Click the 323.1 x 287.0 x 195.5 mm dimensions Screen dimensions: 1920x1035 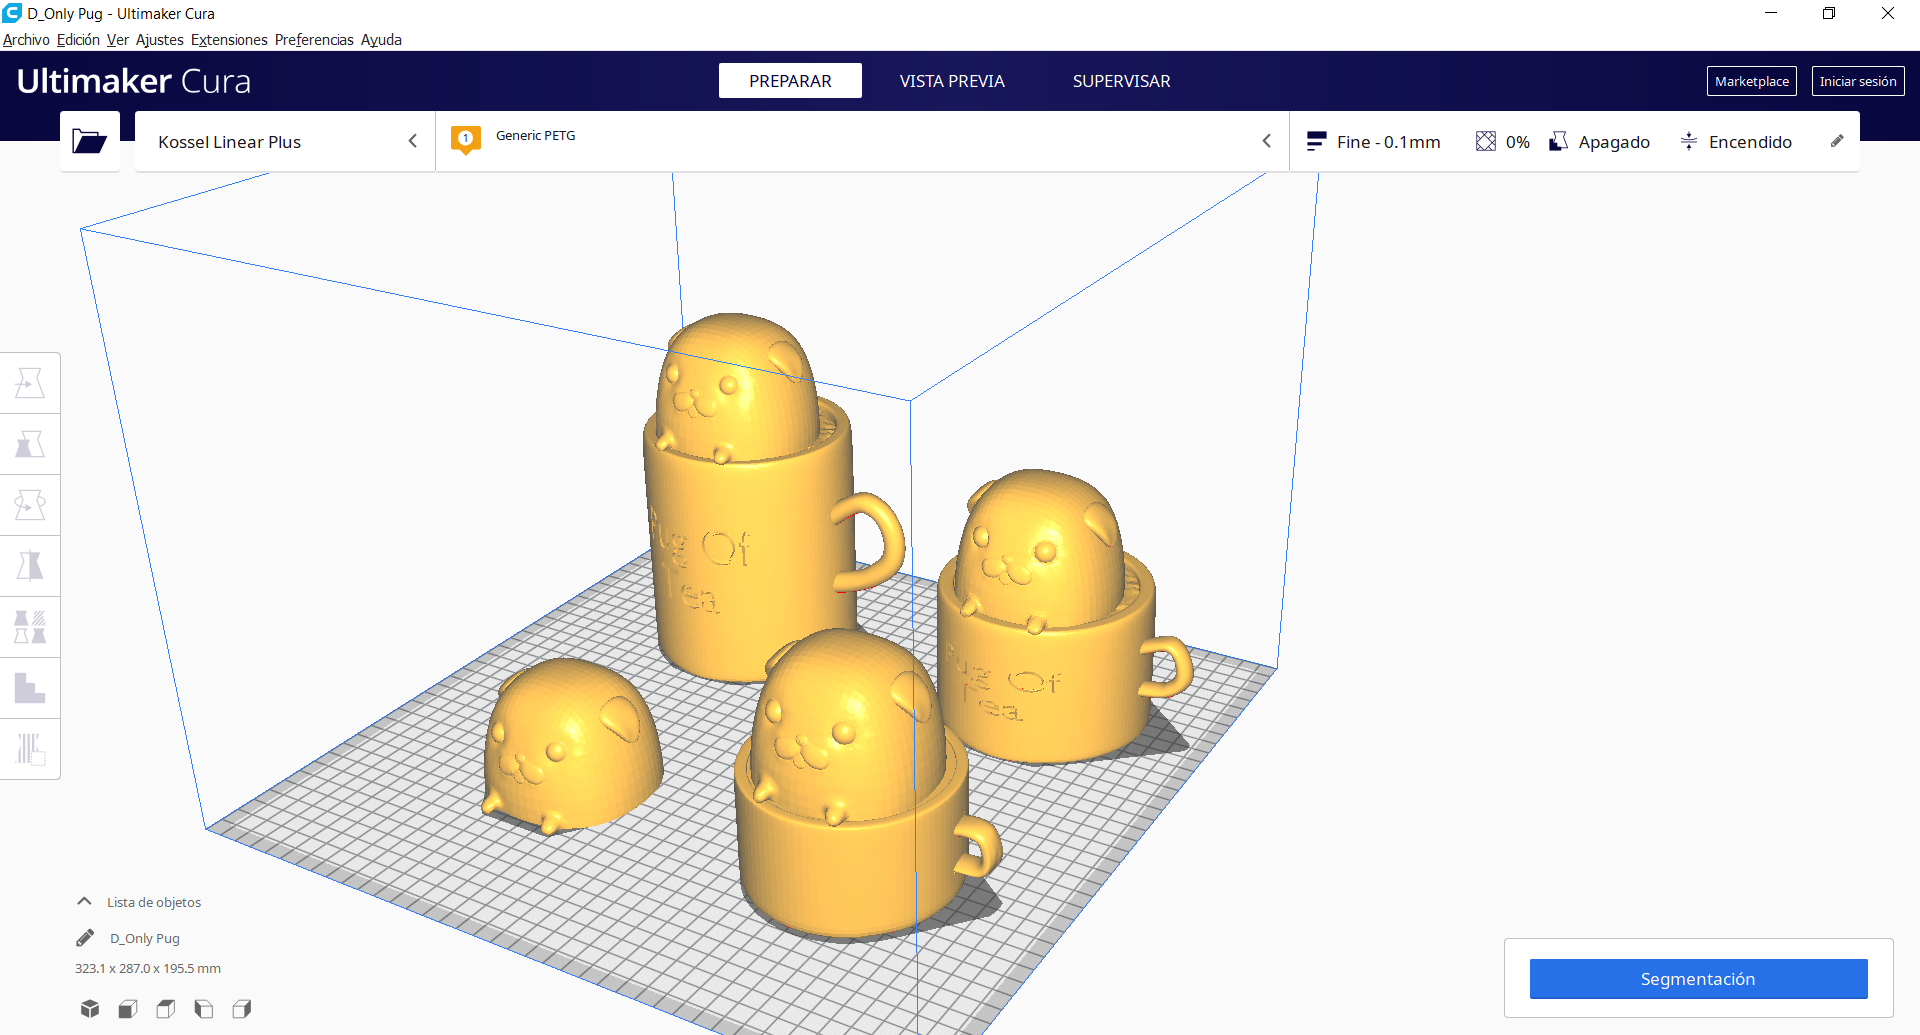click(148, 968)
